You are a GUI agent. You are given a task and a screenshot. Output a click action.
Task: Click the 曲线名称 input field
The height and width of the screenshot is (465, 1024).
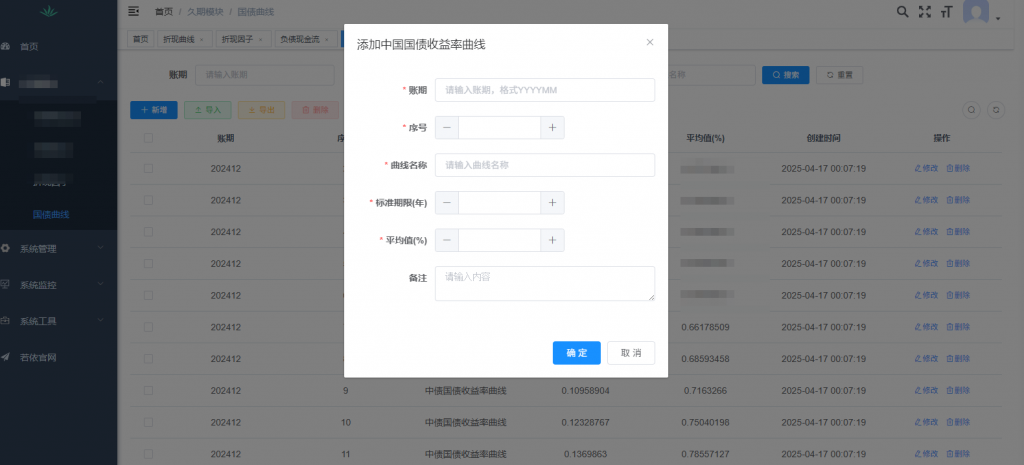(x=545, y=165)
